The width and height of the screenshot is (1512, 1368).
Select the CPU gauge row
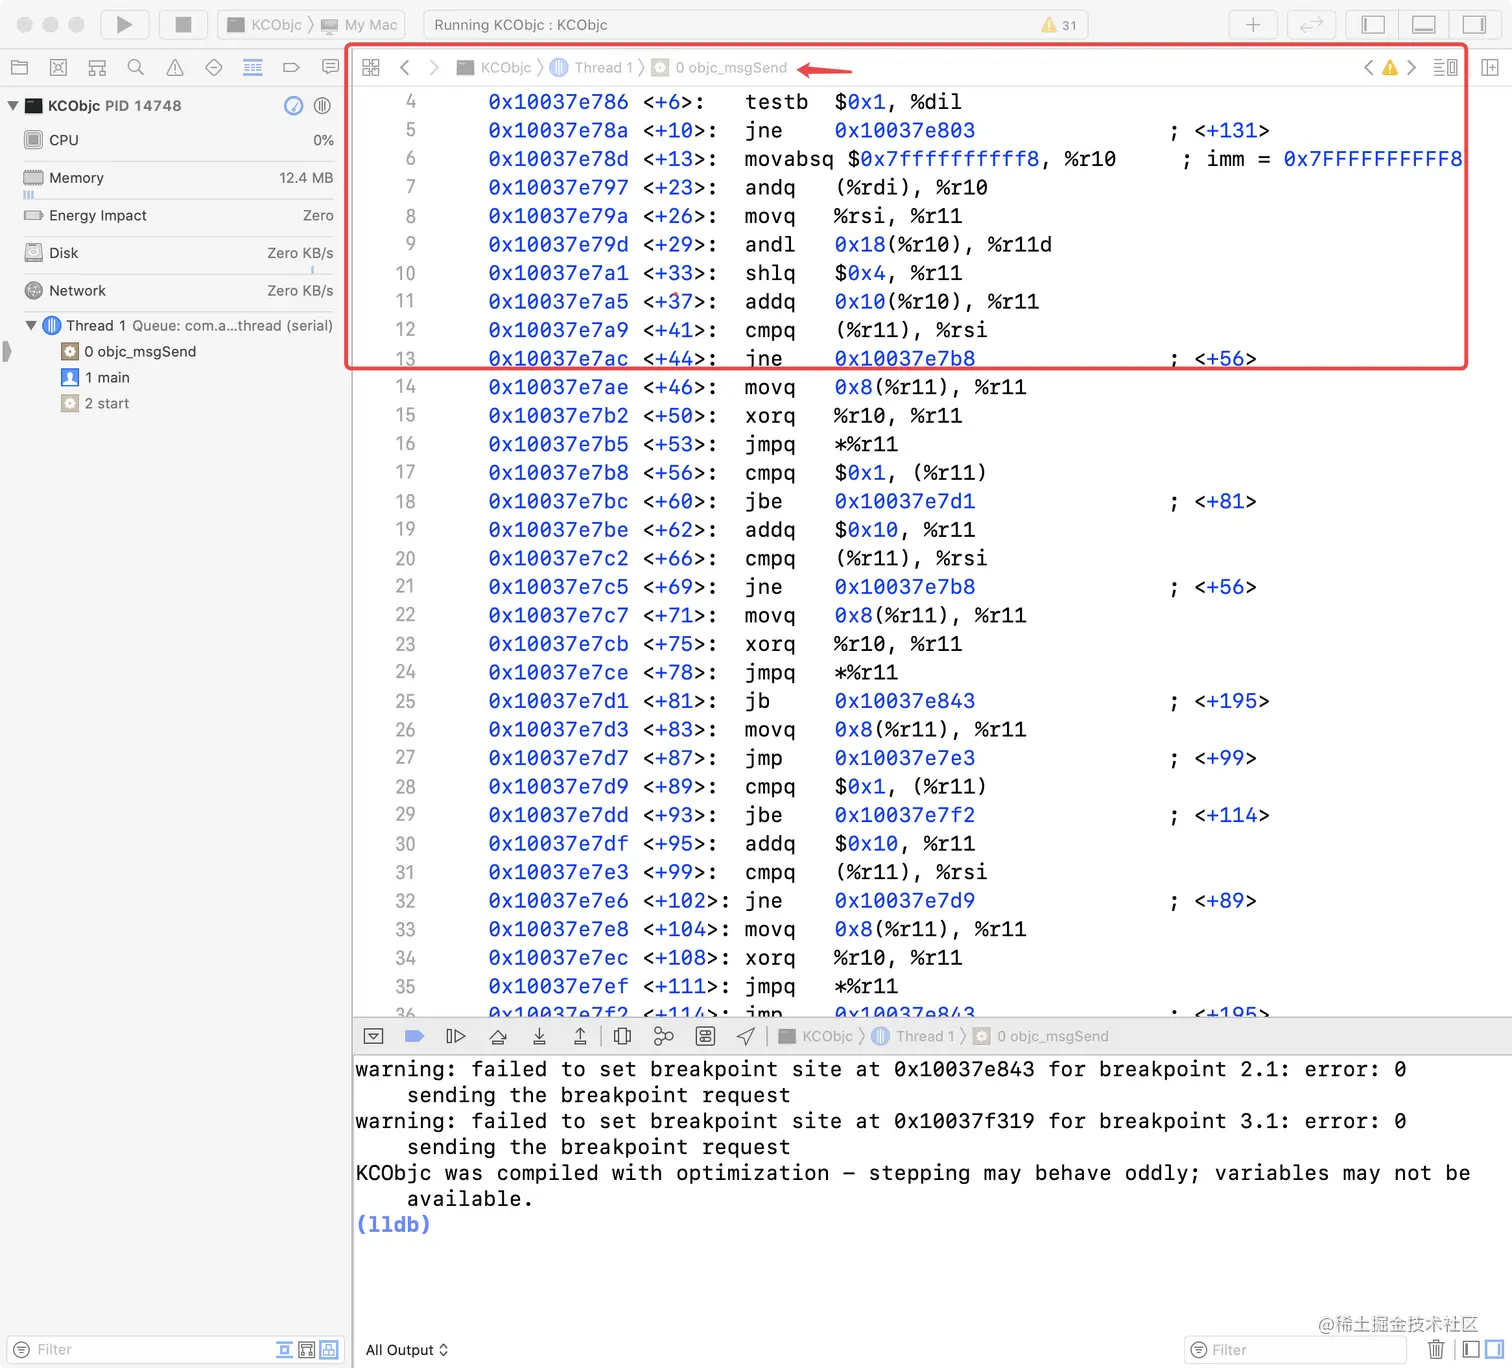[176, 141]
